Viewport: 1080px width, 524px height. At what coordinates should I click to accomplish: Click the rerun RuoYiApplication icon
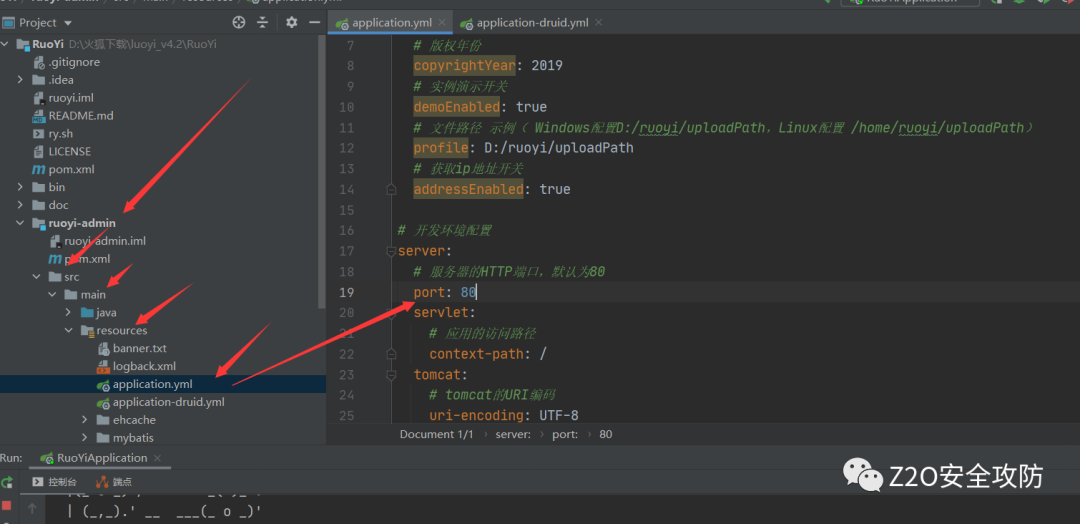point(8,482)
